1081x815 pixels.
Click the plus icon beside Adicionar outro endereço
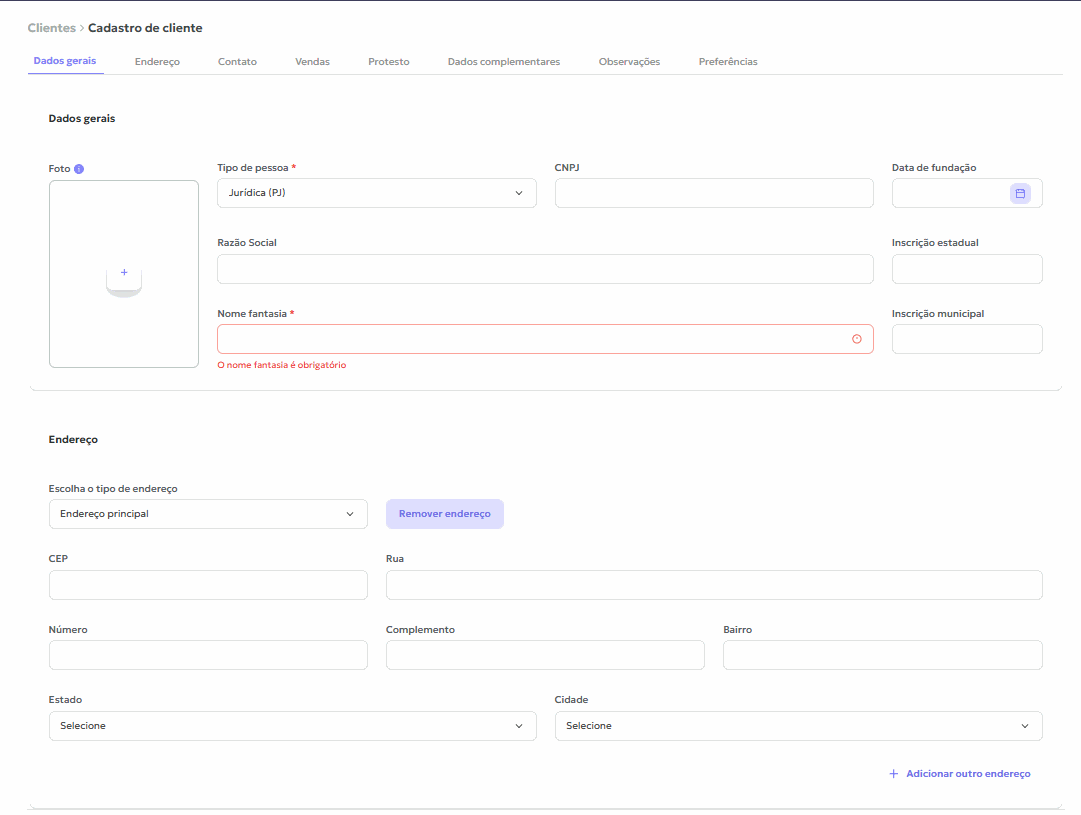893,774
